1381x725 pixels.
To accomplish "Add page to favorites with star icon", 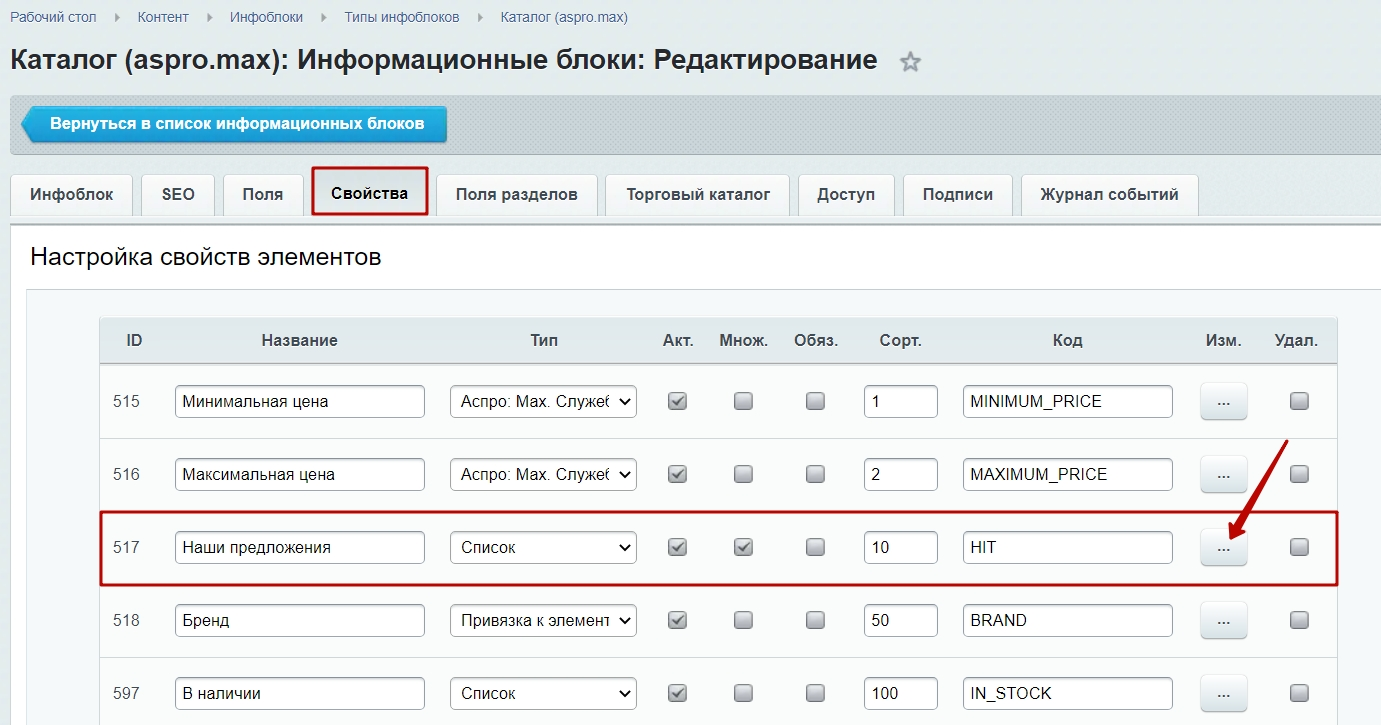I will click(910, 62).
